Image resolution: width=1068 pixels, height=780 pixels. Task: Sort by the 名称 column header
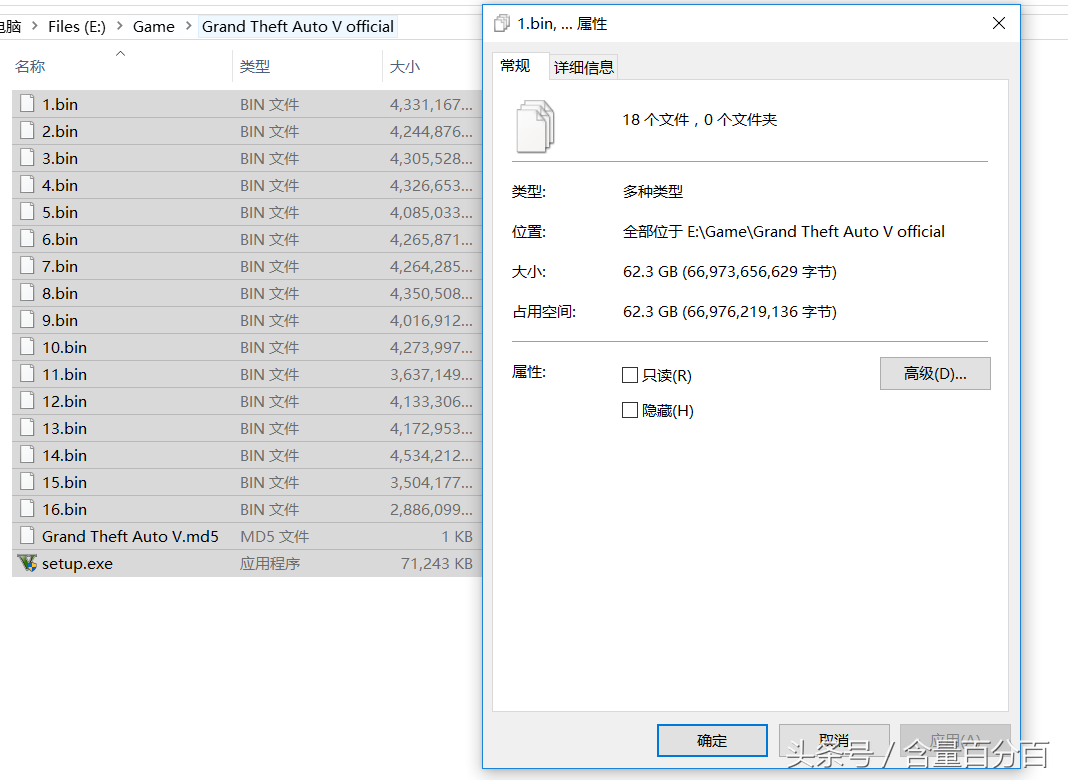30,67
